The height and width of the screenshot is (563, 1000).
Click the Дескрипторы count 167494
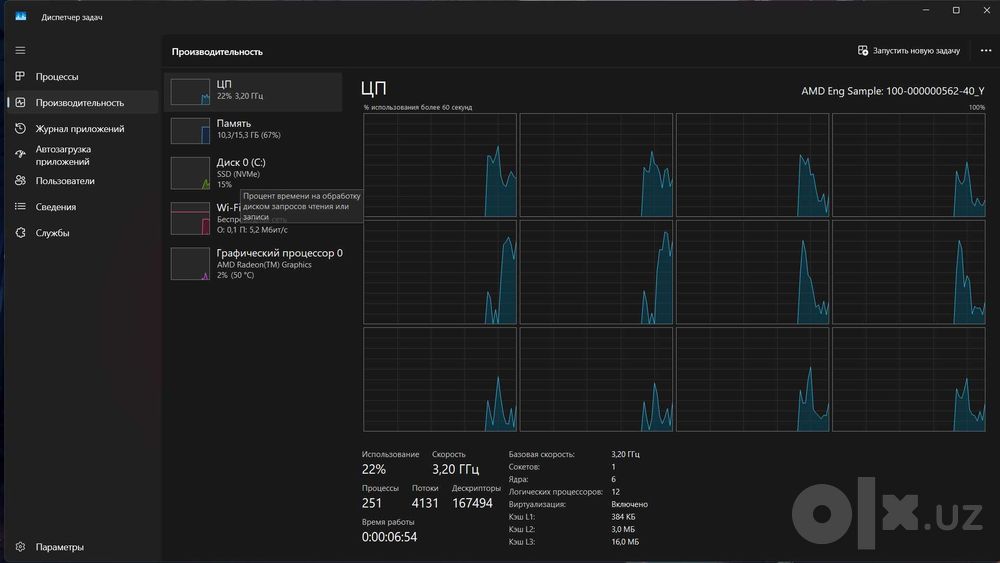[x=473, y=503]
